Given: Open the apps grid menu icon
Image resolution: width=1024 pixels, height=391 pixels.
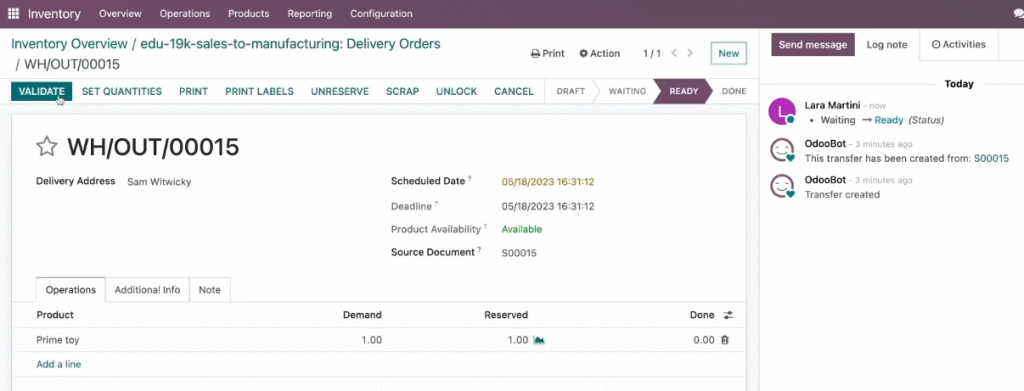Looking at the screenshot, I should click(13, 14).
